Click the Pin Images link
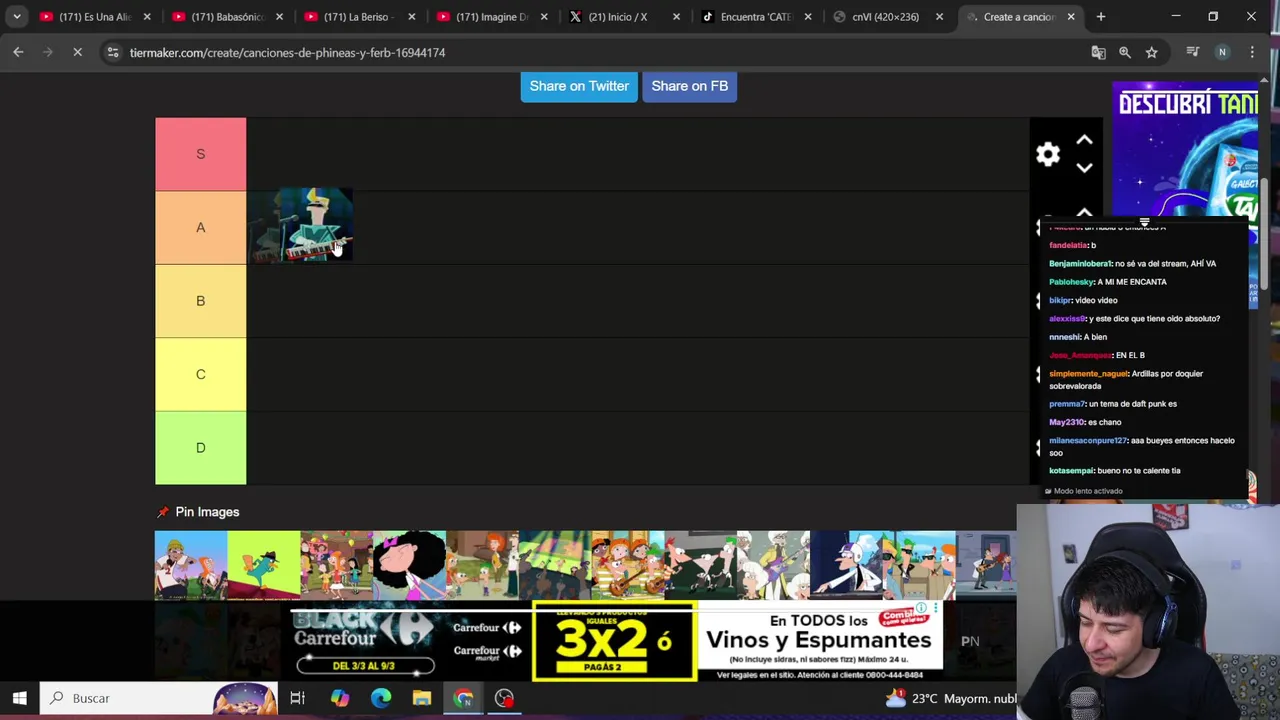 (207, 512)
